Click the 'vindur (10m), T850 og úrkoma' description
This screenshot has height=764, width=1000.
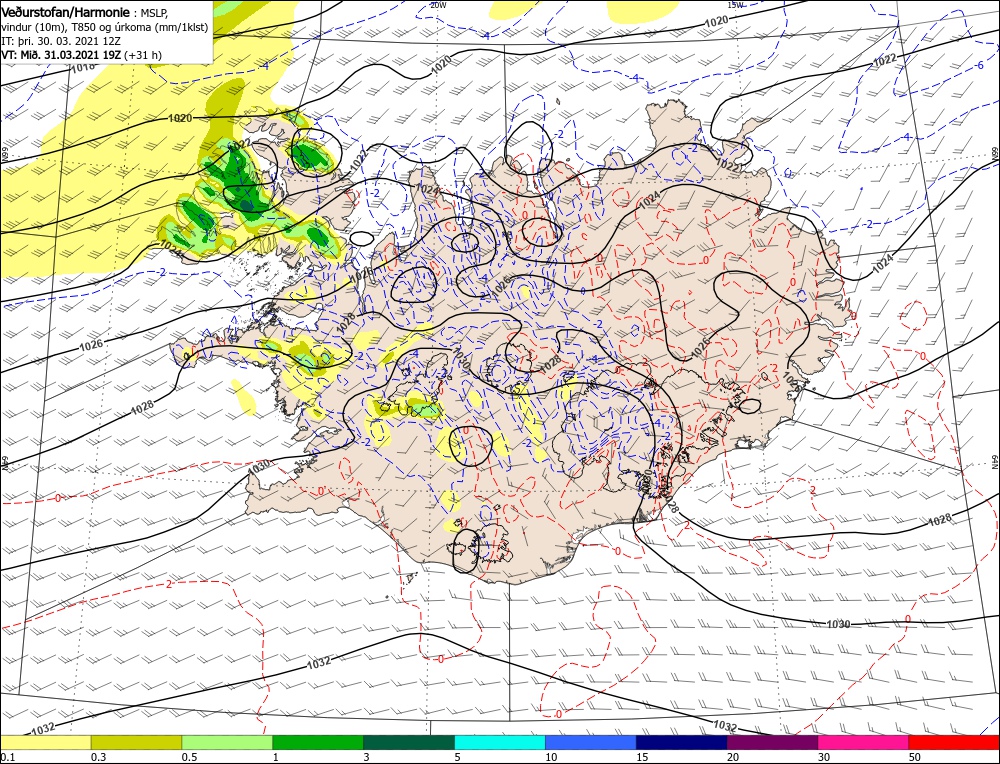[77, 27]
